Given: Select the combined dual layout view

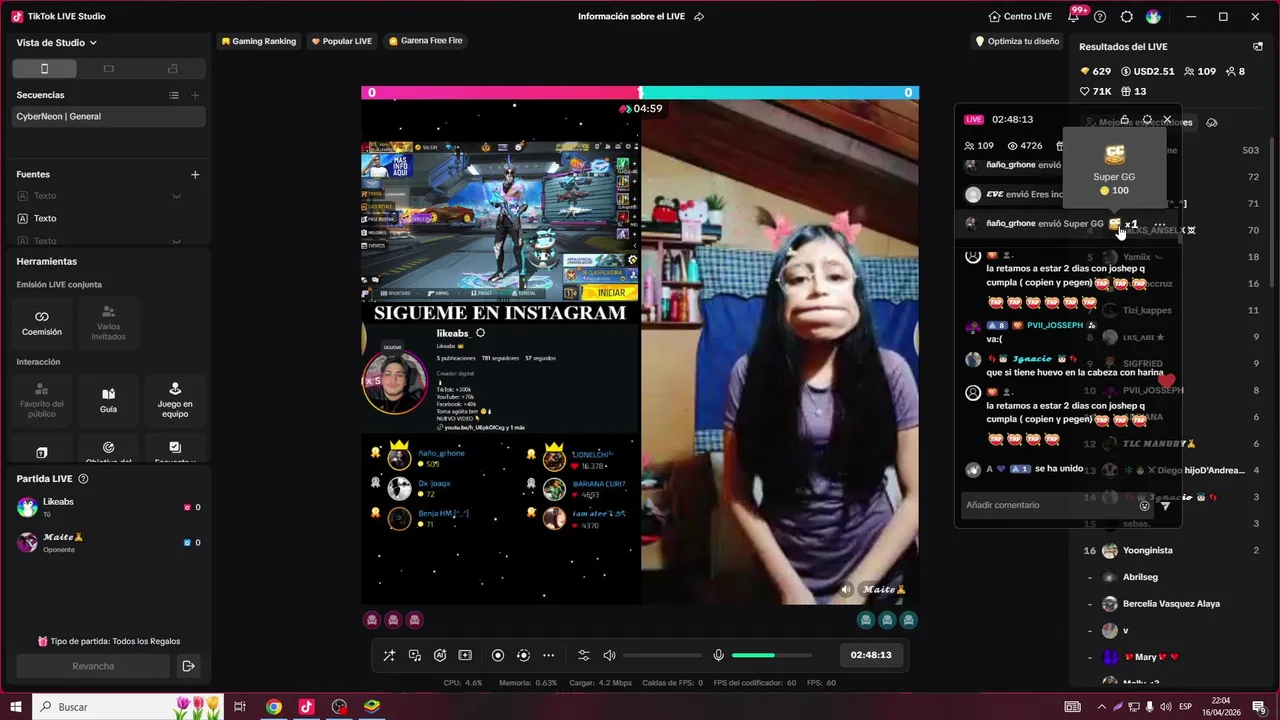Looking at the screenshot, I should (x=173, y=68).
